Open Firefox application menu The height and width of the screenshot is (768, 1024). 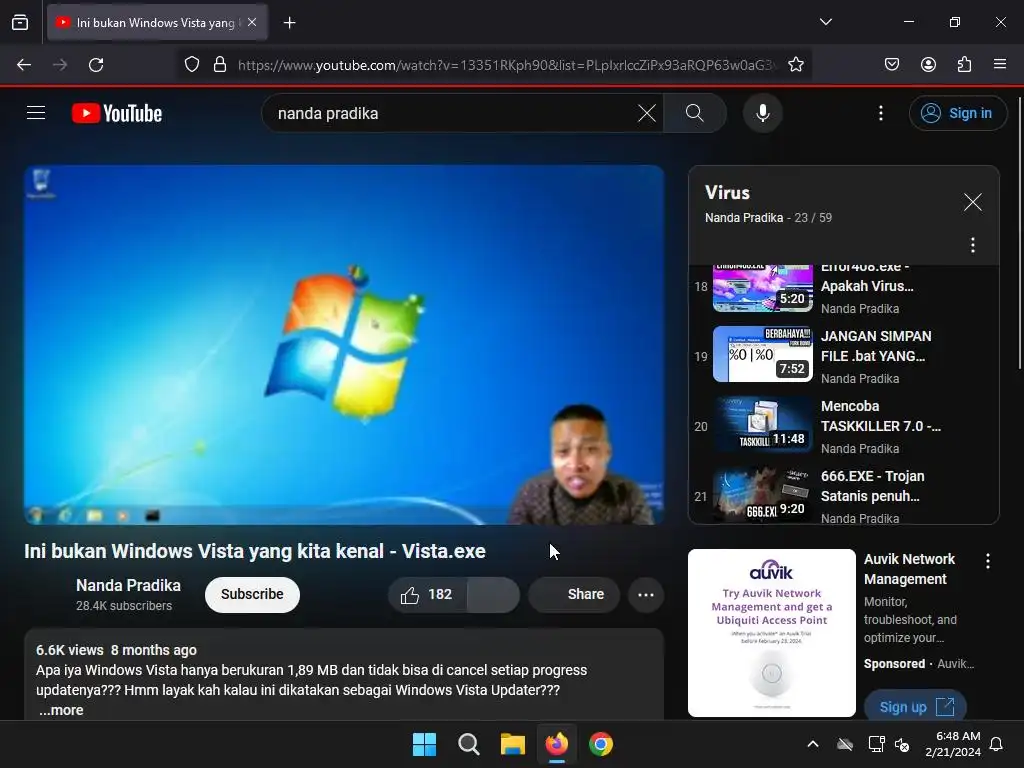click(1000, 65)
